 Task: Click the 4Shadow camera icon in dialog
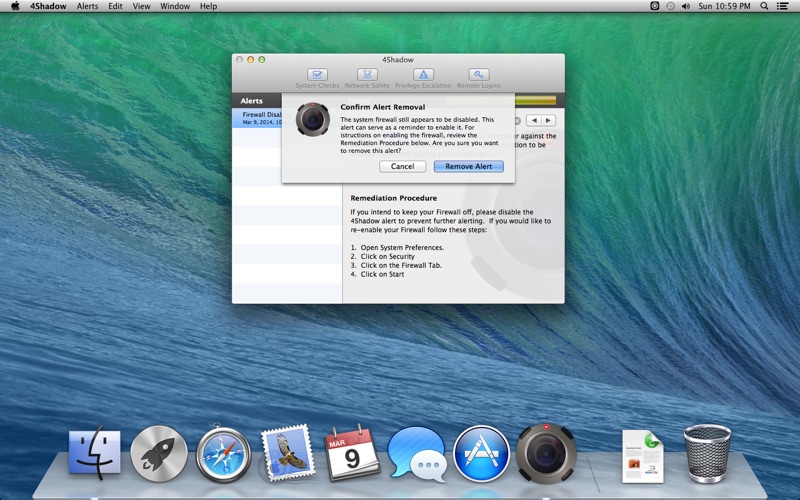312,119
